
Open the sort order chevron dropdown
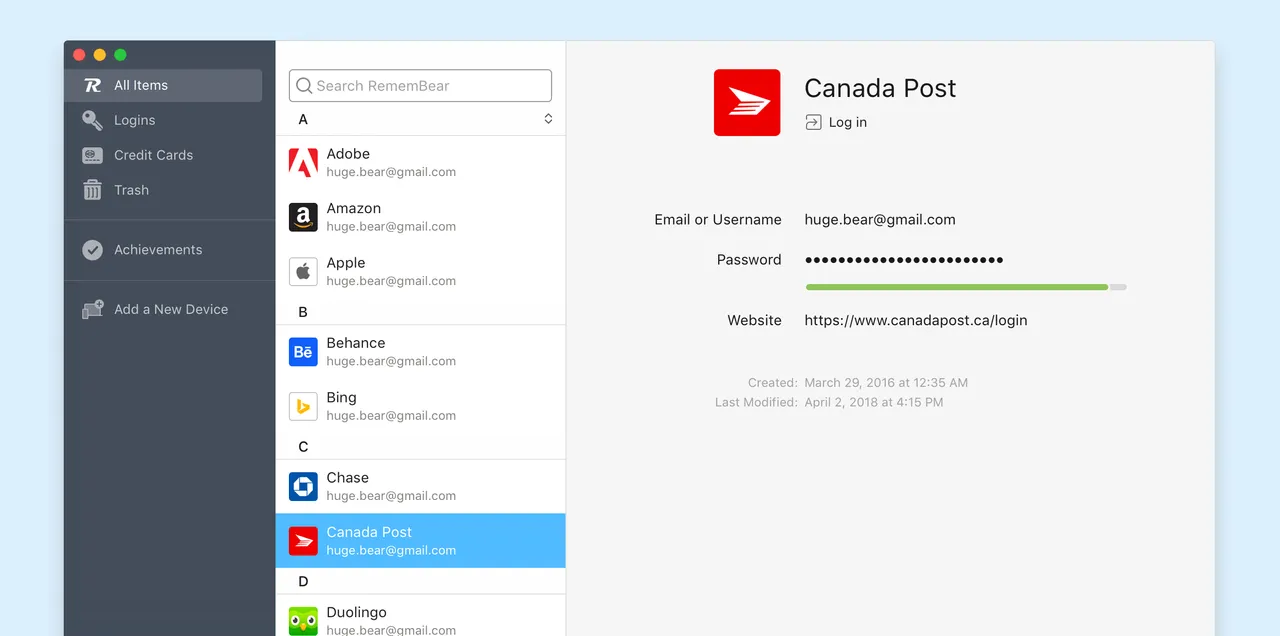[548, 119]
